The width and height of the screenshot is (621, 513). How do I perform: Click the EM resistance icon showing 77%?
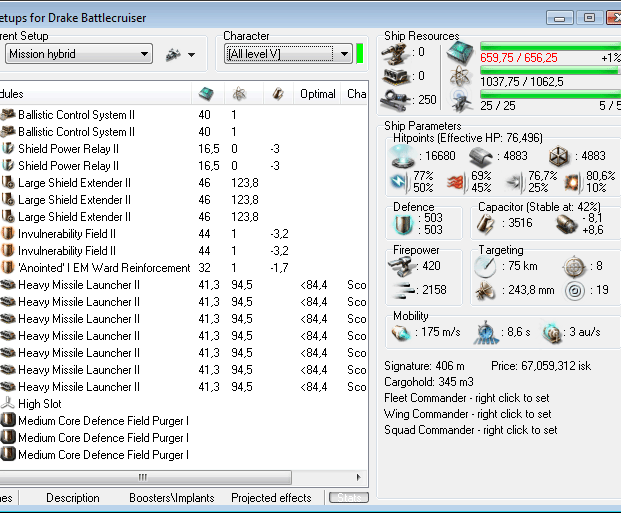400,182
